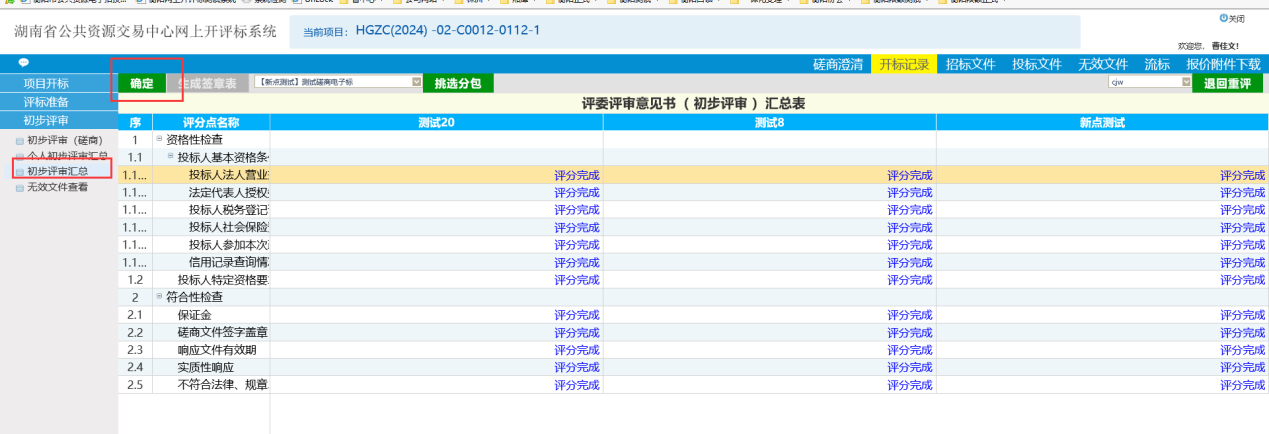Image resolution: width=1269 pixels, height=434 pixels.
Task: Open the 磋商澄清 tab
Action: [x=838, y=64]
